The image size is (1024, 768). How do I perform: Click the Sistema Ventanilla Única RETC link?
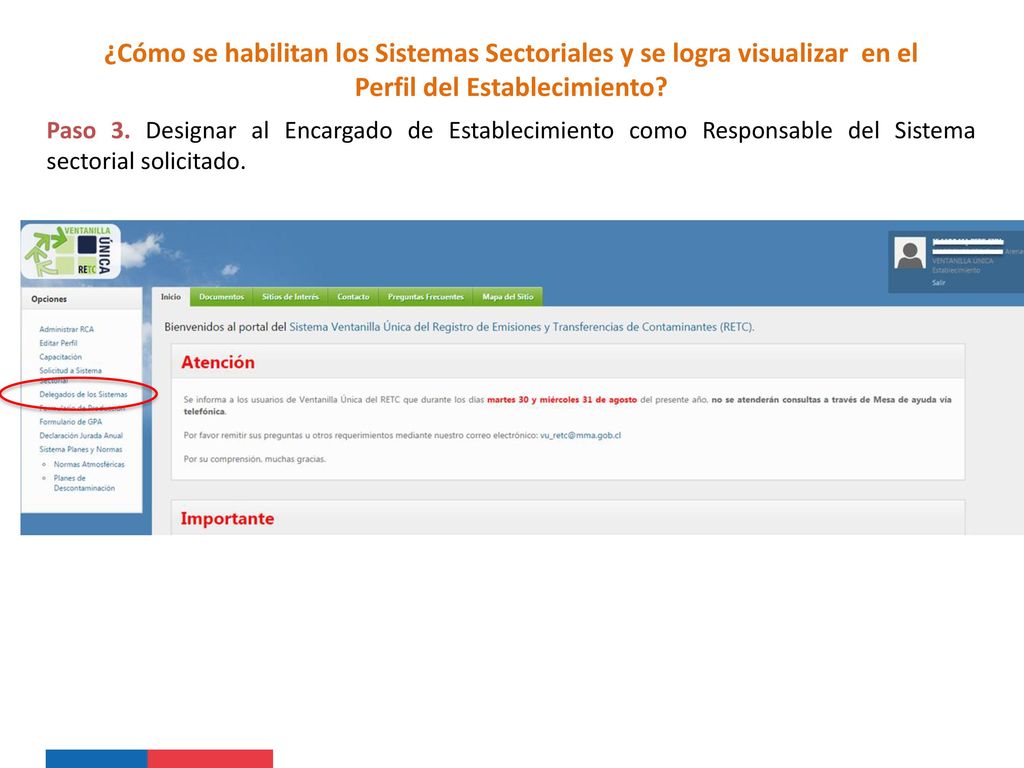click(522, 327)
